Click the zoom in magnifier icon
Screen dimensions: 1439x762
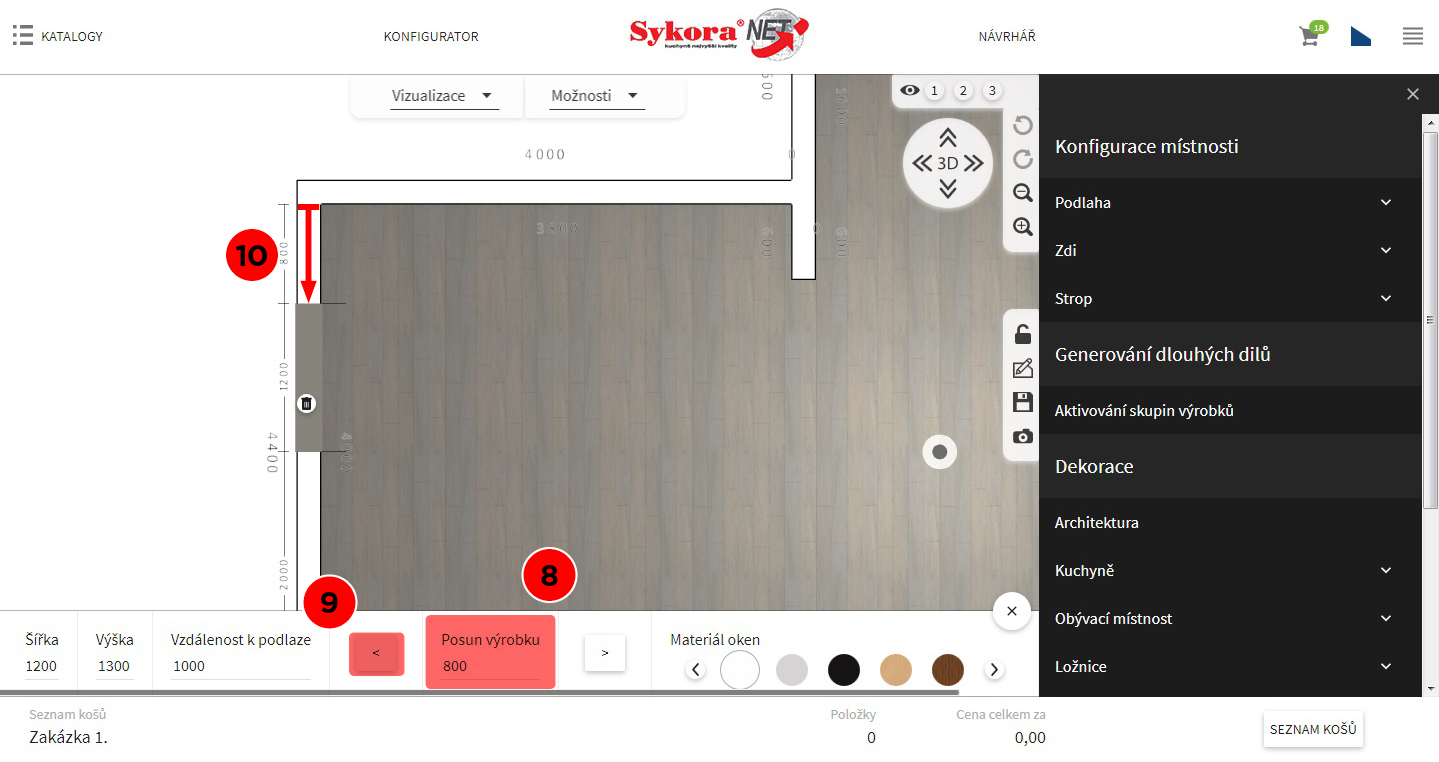pos(1022,227)
